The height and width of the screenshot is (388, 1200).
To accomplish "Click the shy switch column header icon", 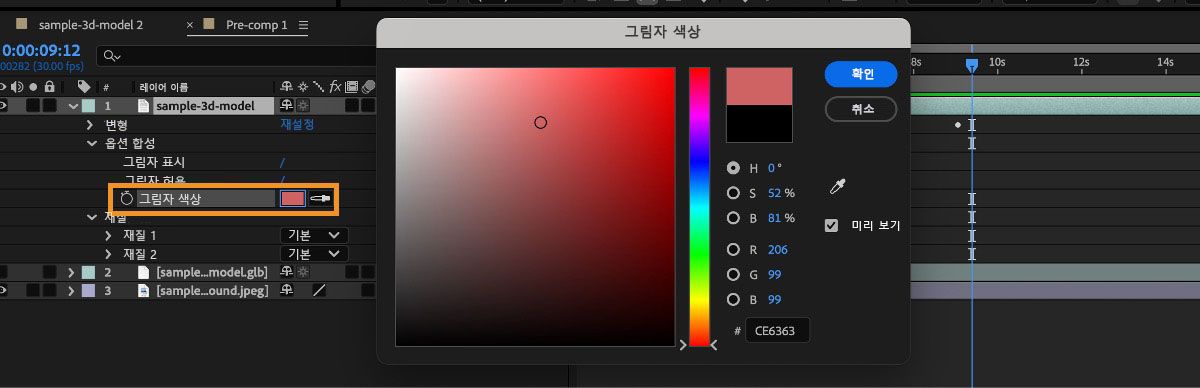I will point(288,87).
